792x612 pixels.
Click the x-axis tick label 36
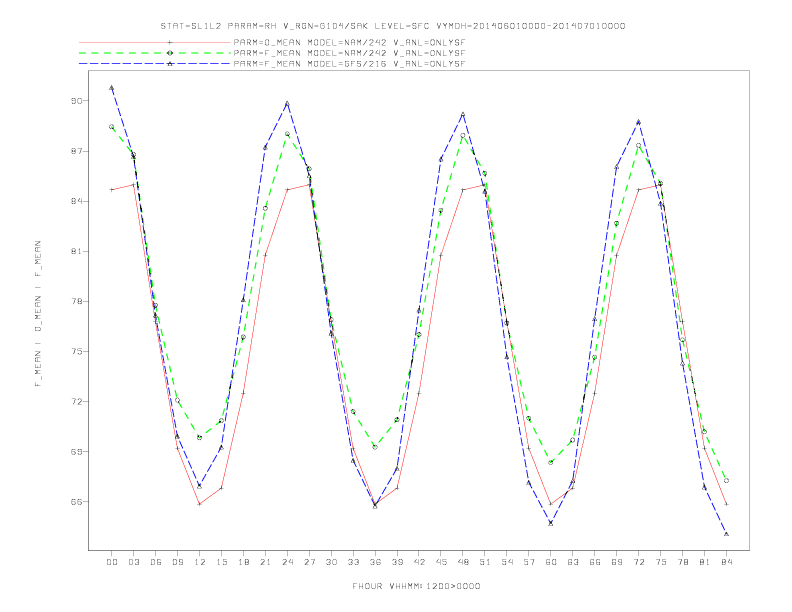(375, 562)
